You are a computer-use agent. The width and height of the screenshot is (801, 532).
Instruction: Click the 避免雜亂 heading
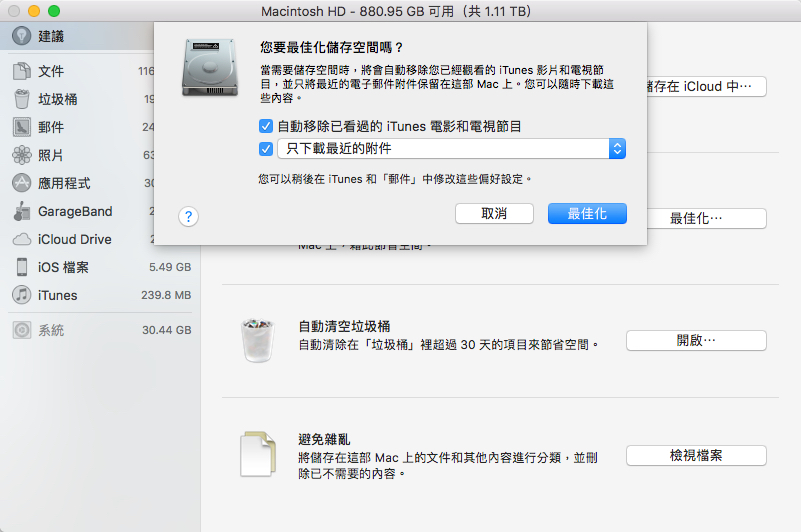324,440
